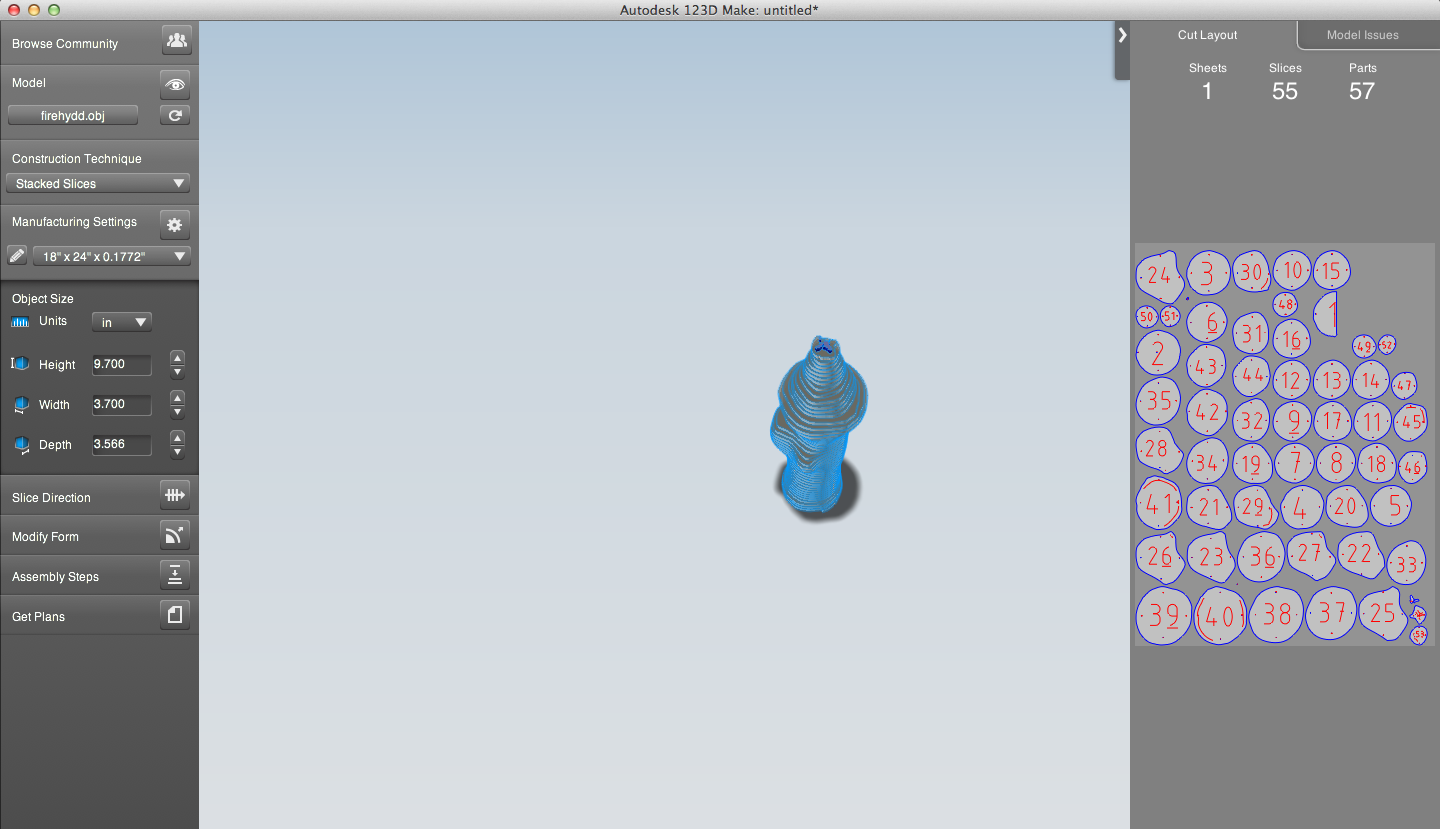Viewport: 1440px width, 829px height.
Task: Increase Width with up stepper
Action: point(177,397)
